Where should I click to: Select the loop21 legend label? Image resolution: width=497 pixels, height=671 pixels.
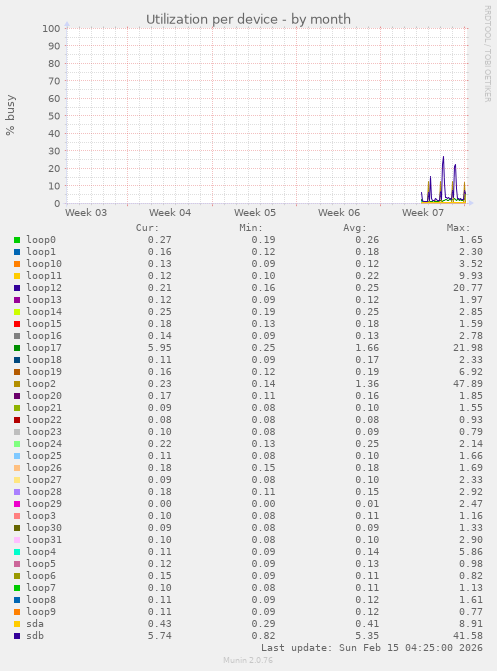pyautogui.click(x=44, y=408)
